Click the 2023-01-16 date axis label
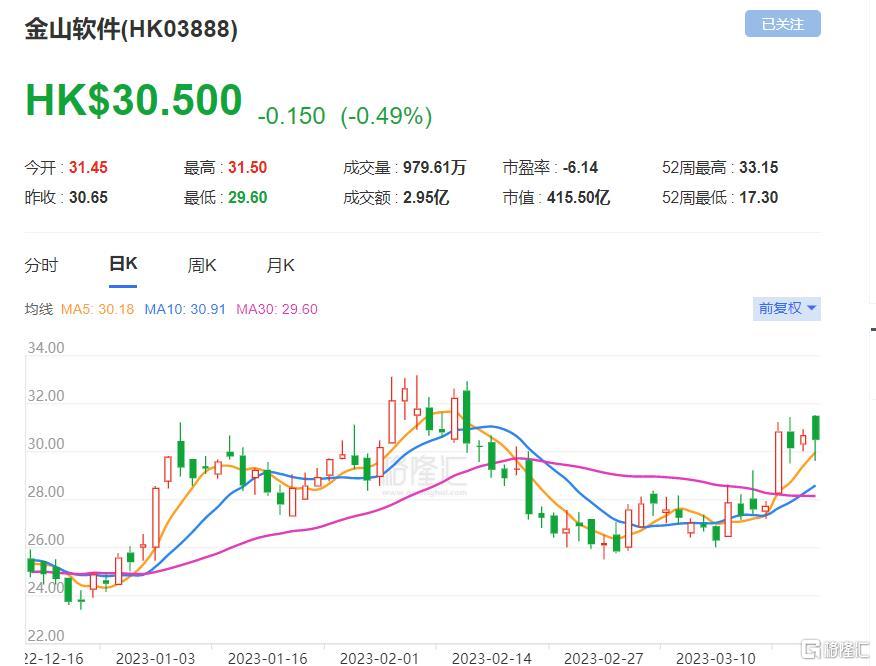 pos(268,658)
